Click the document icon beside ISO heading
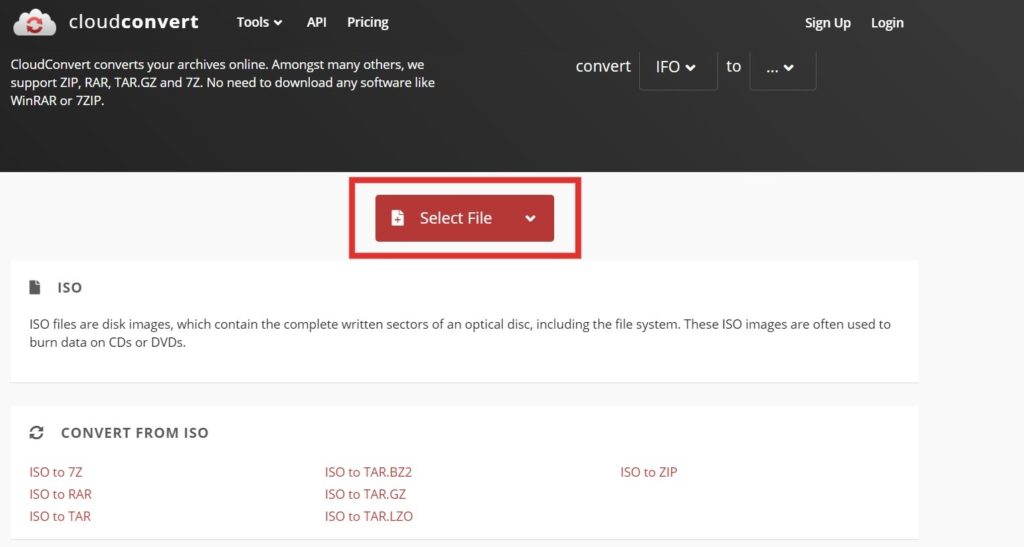 (x=35, y=287)
